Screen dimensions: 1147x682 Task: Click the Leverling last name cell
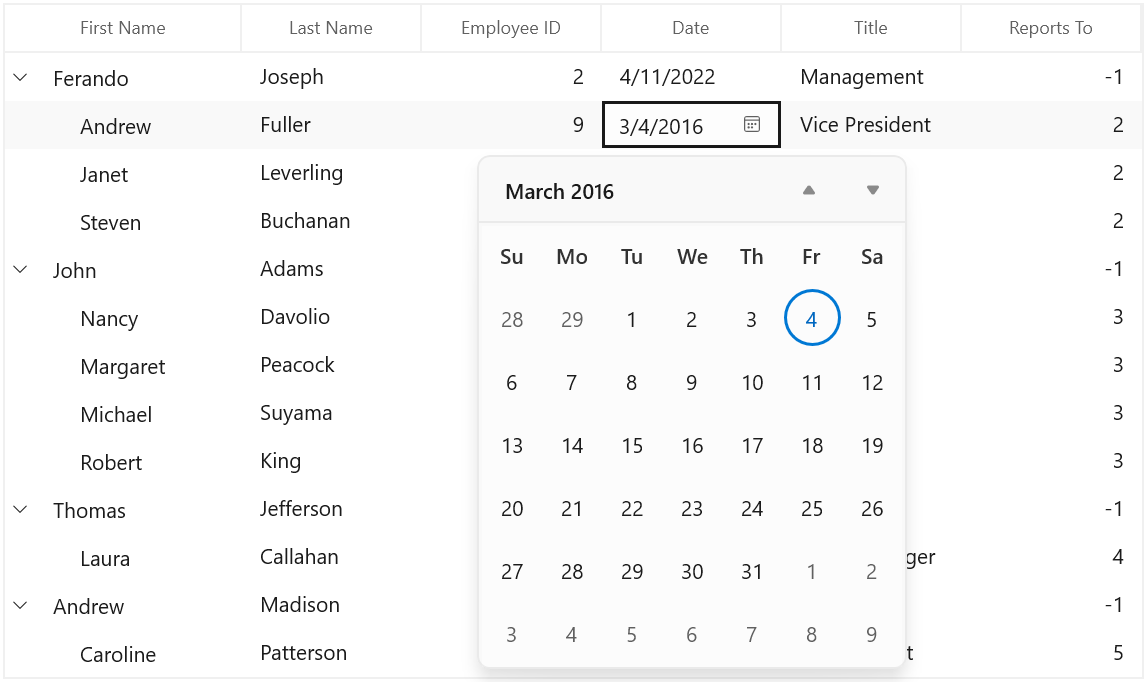coord(331,173)
